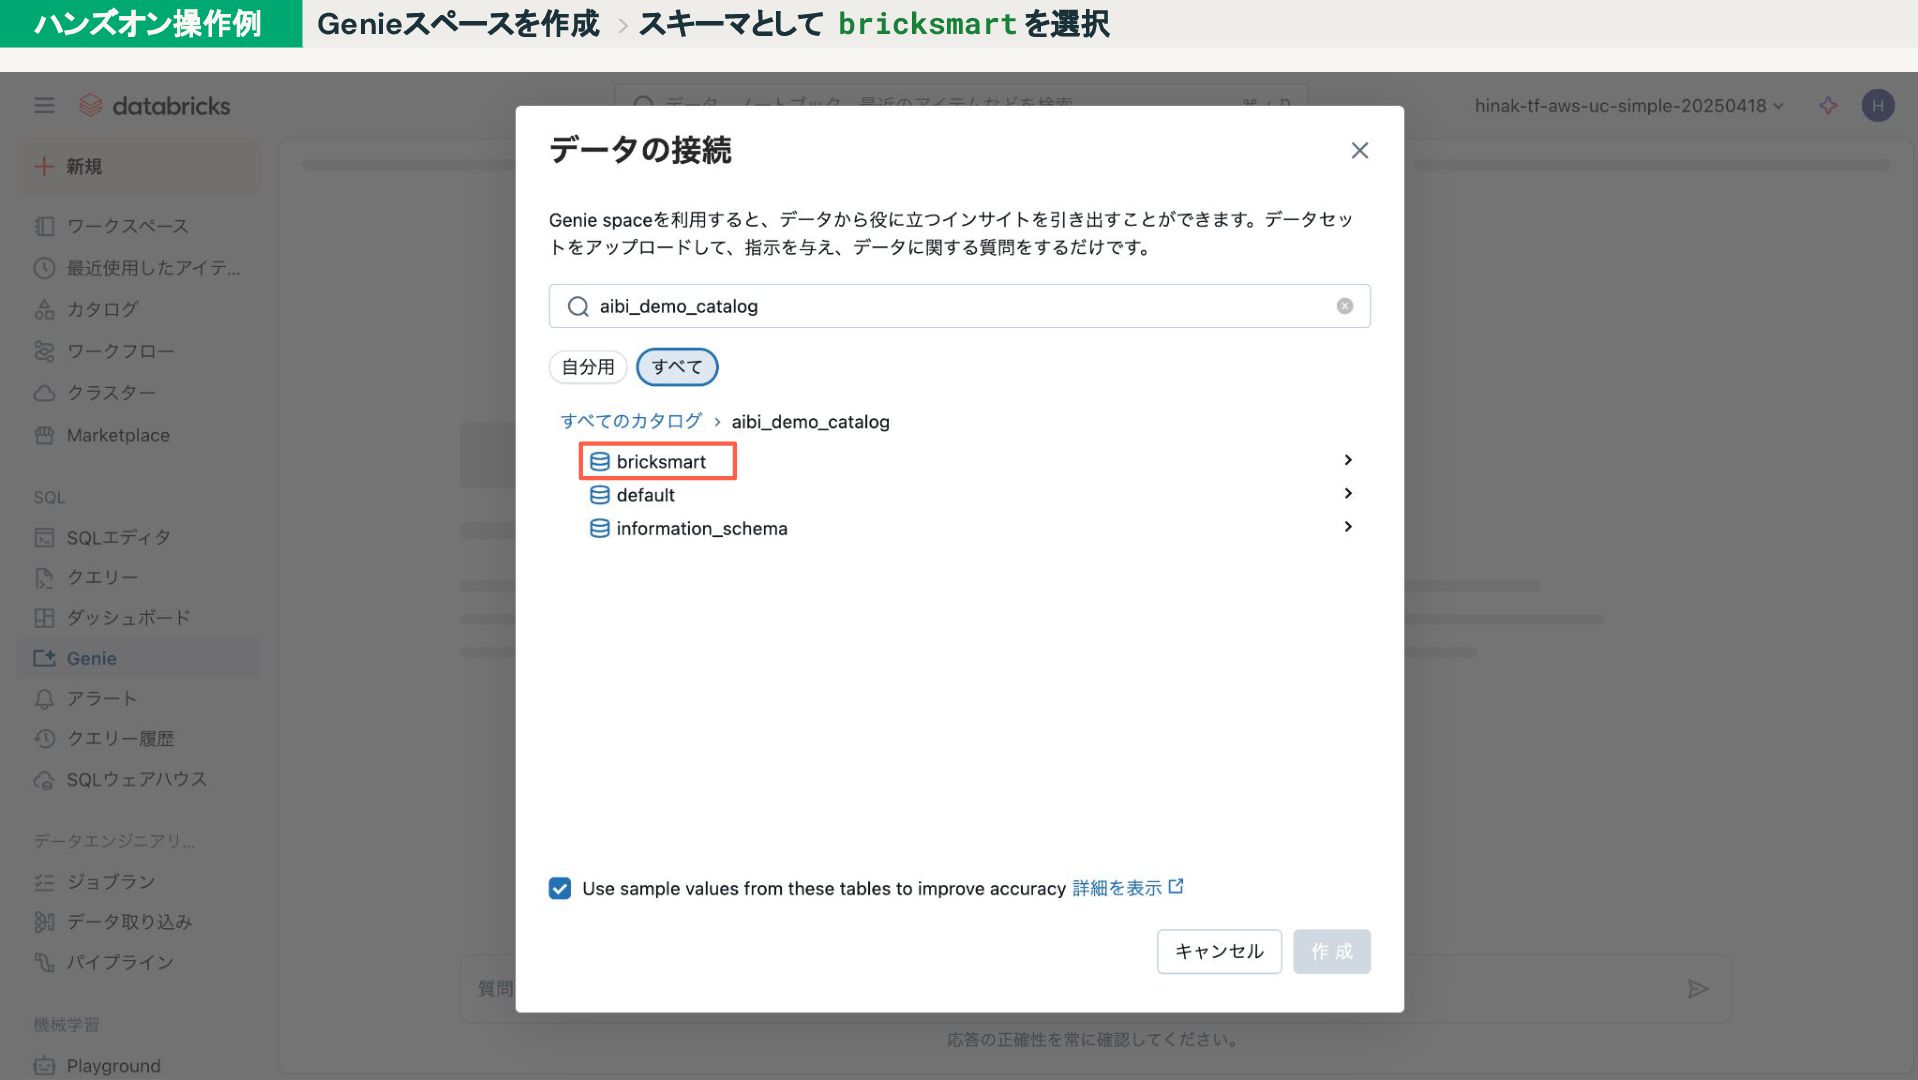Viewport: 1918px width, 1080px height.
Task: Click the default schema database icon
Action: coord(599,495)
